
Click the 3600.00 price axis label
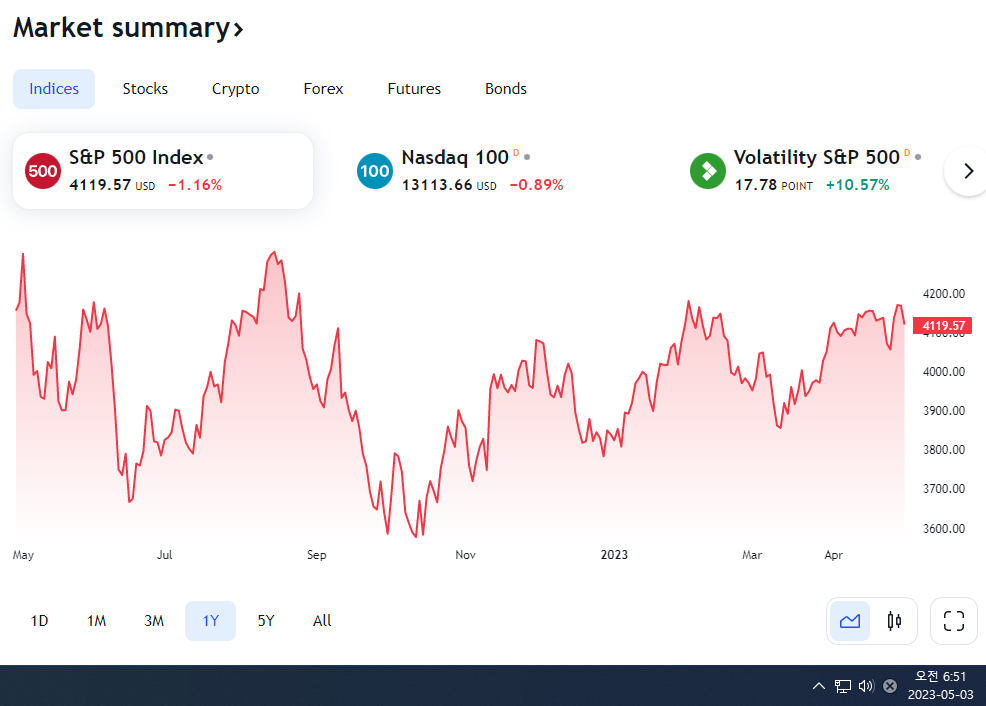point(943,529)
